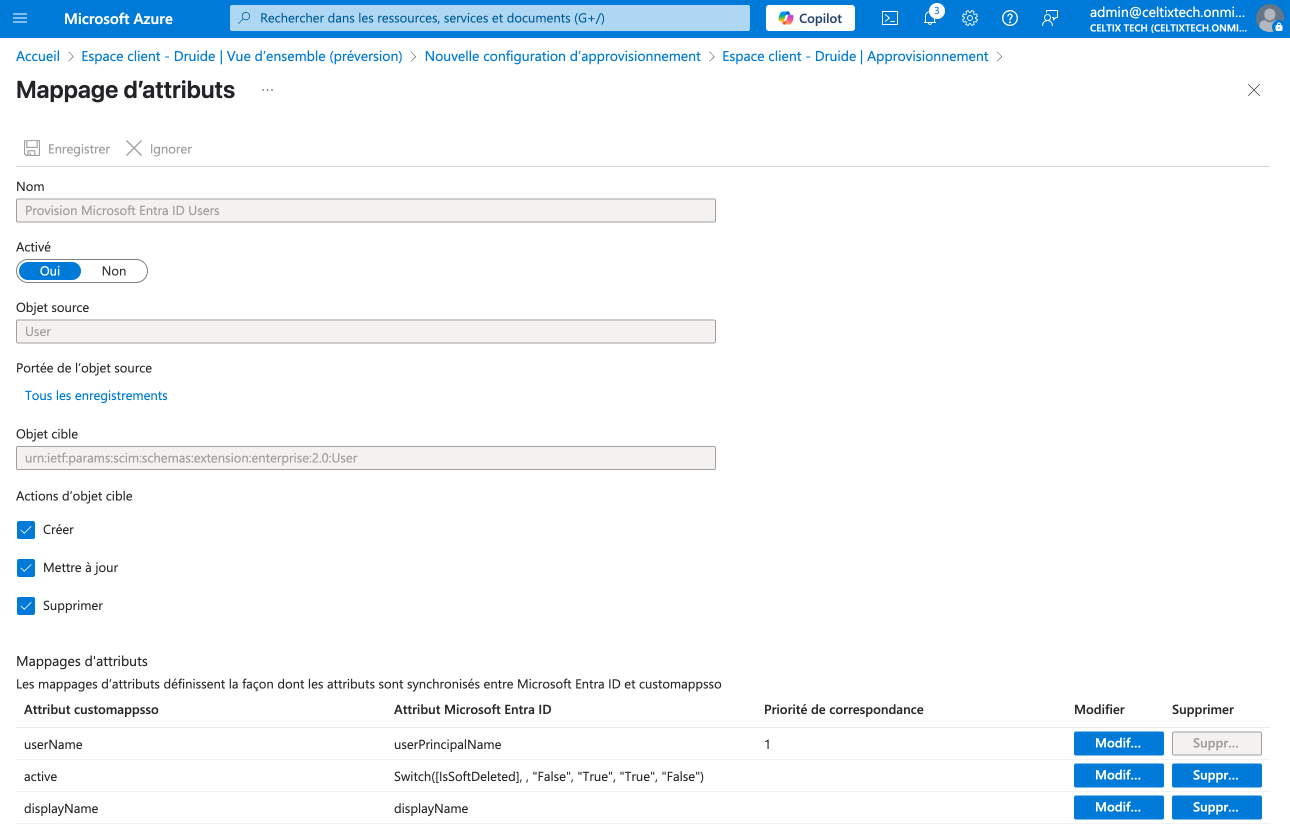Viewport: 1290px width, 824px height.
Task: Click the Ignorer discard icon
Action: (134, 148)
